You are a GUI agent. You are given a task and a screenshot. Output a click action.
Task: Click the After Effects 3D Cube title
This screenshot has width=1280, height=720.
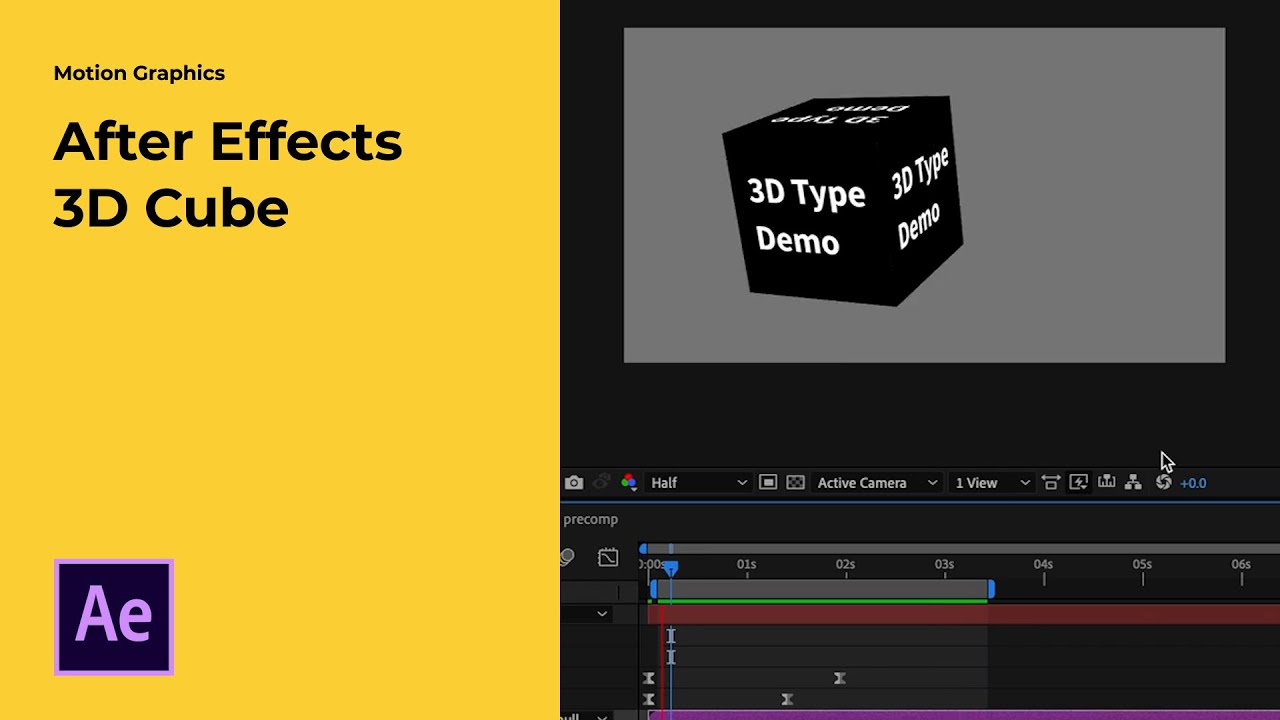[228, 175]
